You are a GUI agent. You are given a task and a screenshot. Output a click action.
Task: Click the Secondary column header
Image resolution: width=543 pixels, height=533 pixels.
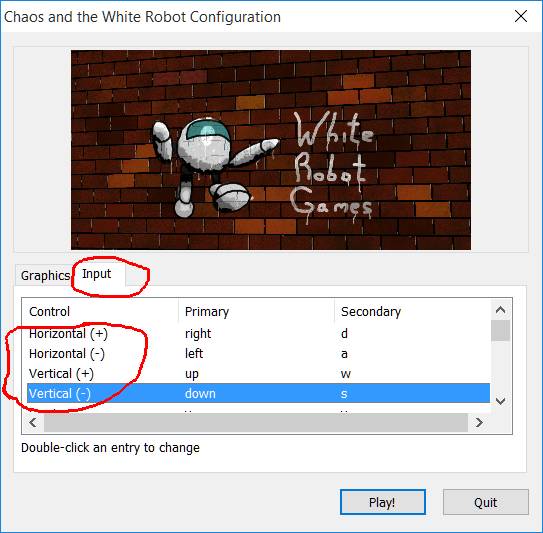pos(413,311)
